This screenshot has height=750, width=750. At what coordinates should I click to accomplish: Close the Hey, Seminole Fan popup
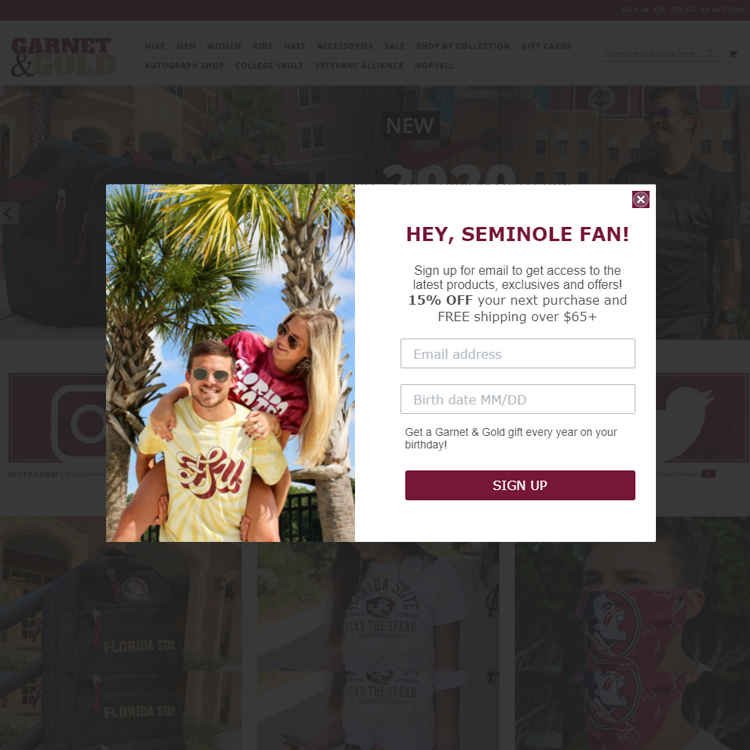tap(640, 199)
